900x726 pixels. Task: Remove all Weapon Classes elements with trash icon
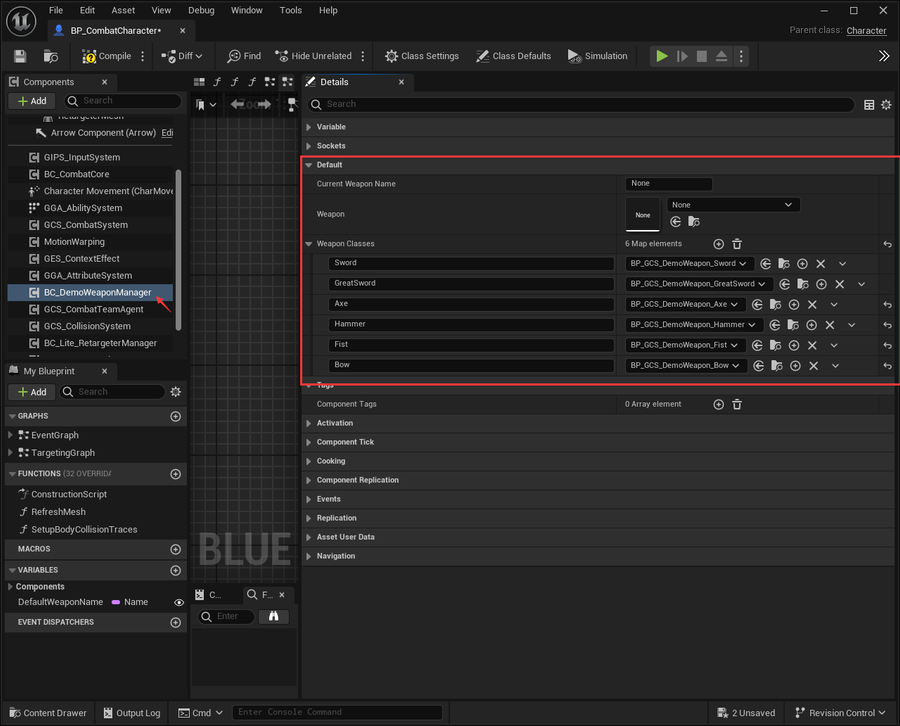(x=737, y=244)
